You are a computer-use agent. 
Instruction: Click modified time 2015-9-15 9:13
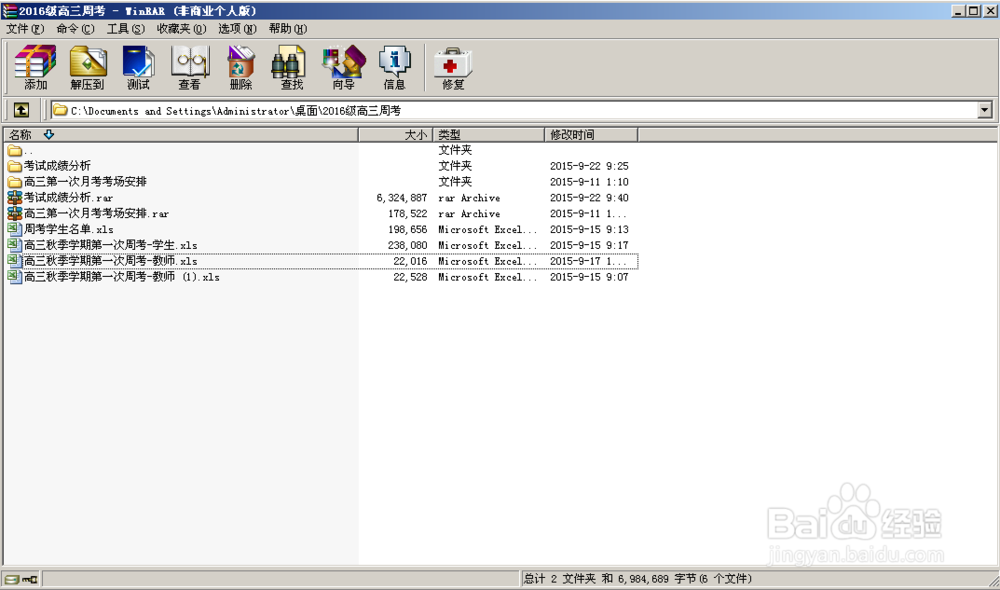589,229
